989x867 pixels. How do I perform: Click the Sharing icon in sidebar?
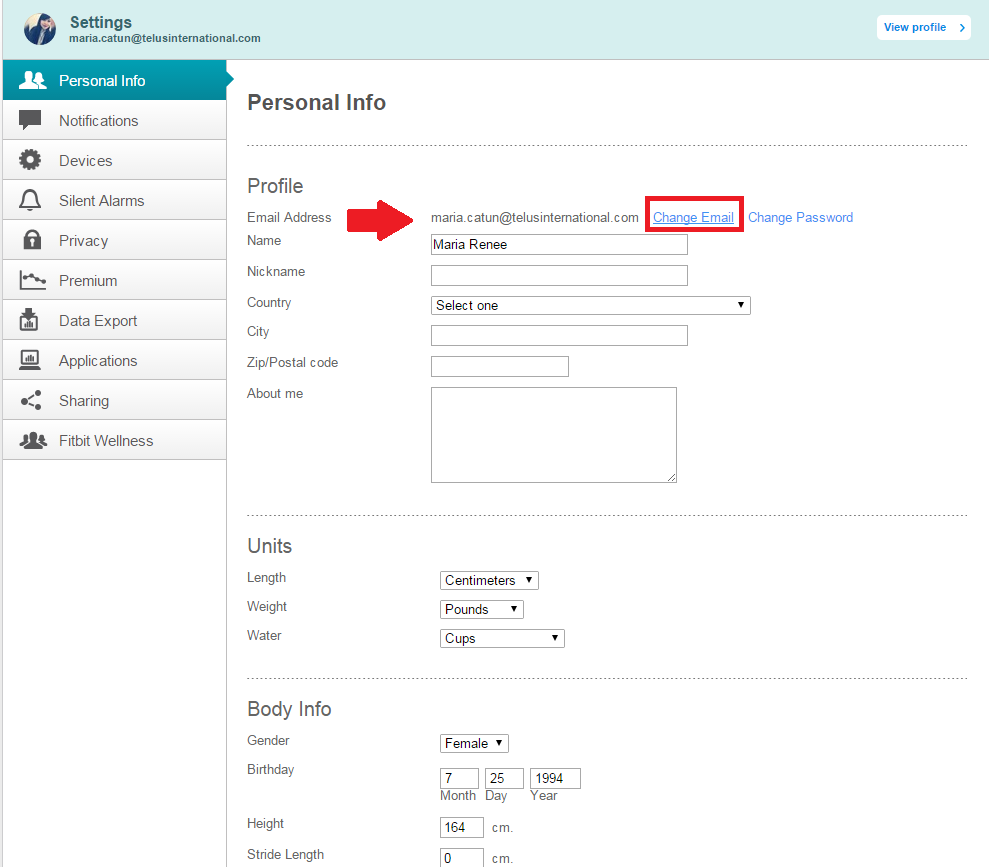pyautogui.click(x=31, y=400)
